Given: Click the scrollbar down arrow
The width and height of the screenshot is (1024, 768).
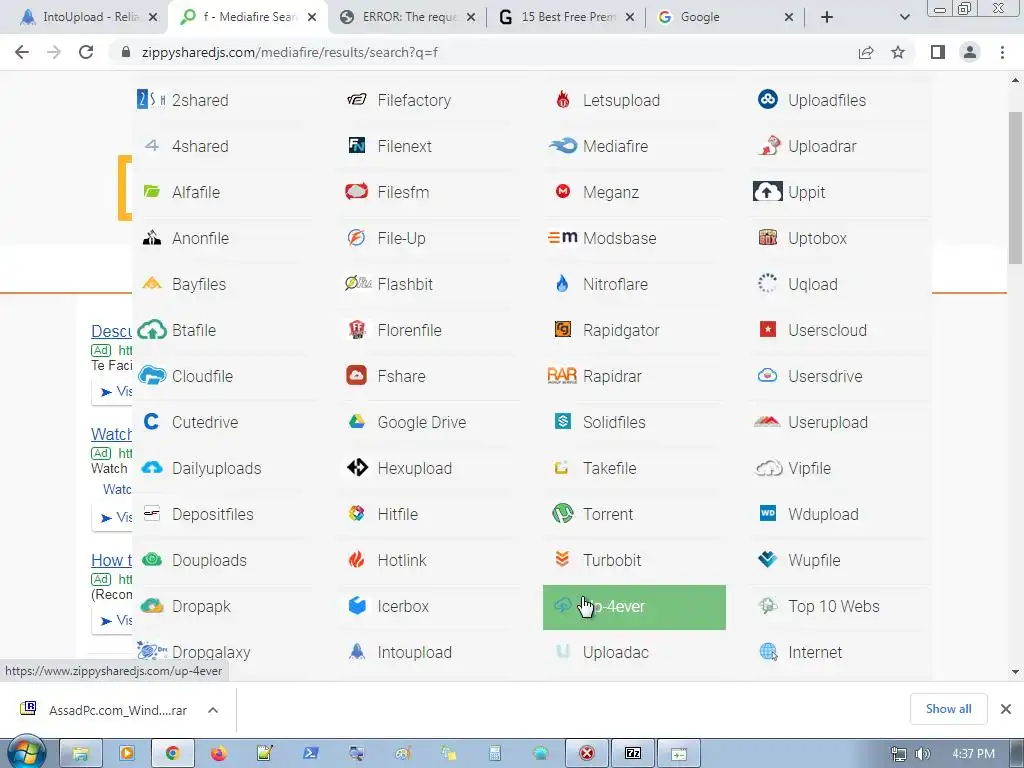Looking at the screenshot, I should click(1015, 671).
